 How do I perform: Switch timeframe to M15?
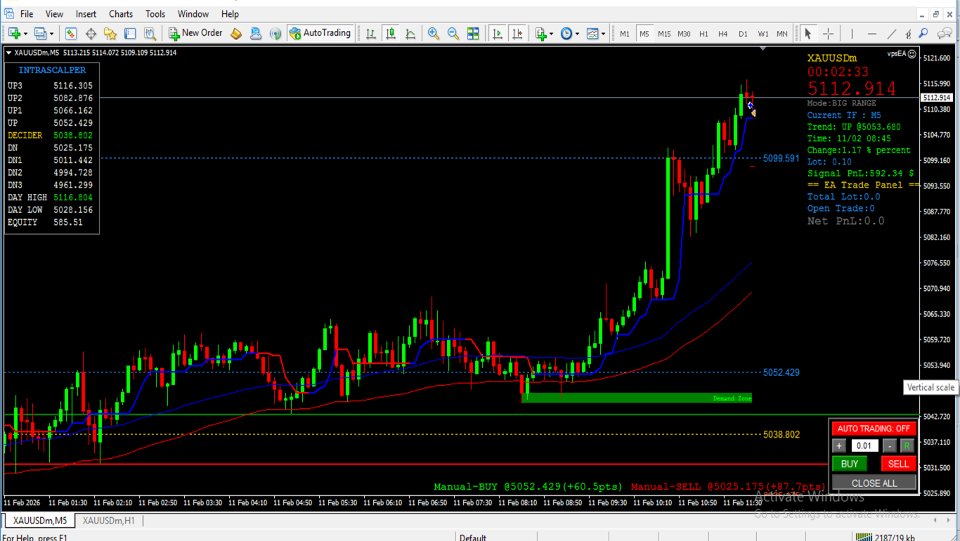(664, 34)
